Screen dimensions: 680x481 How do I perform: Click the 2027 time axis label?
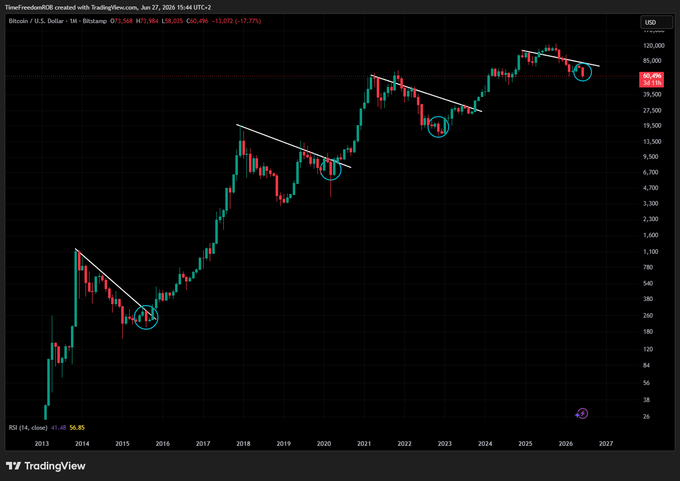[x=606, y=444]
